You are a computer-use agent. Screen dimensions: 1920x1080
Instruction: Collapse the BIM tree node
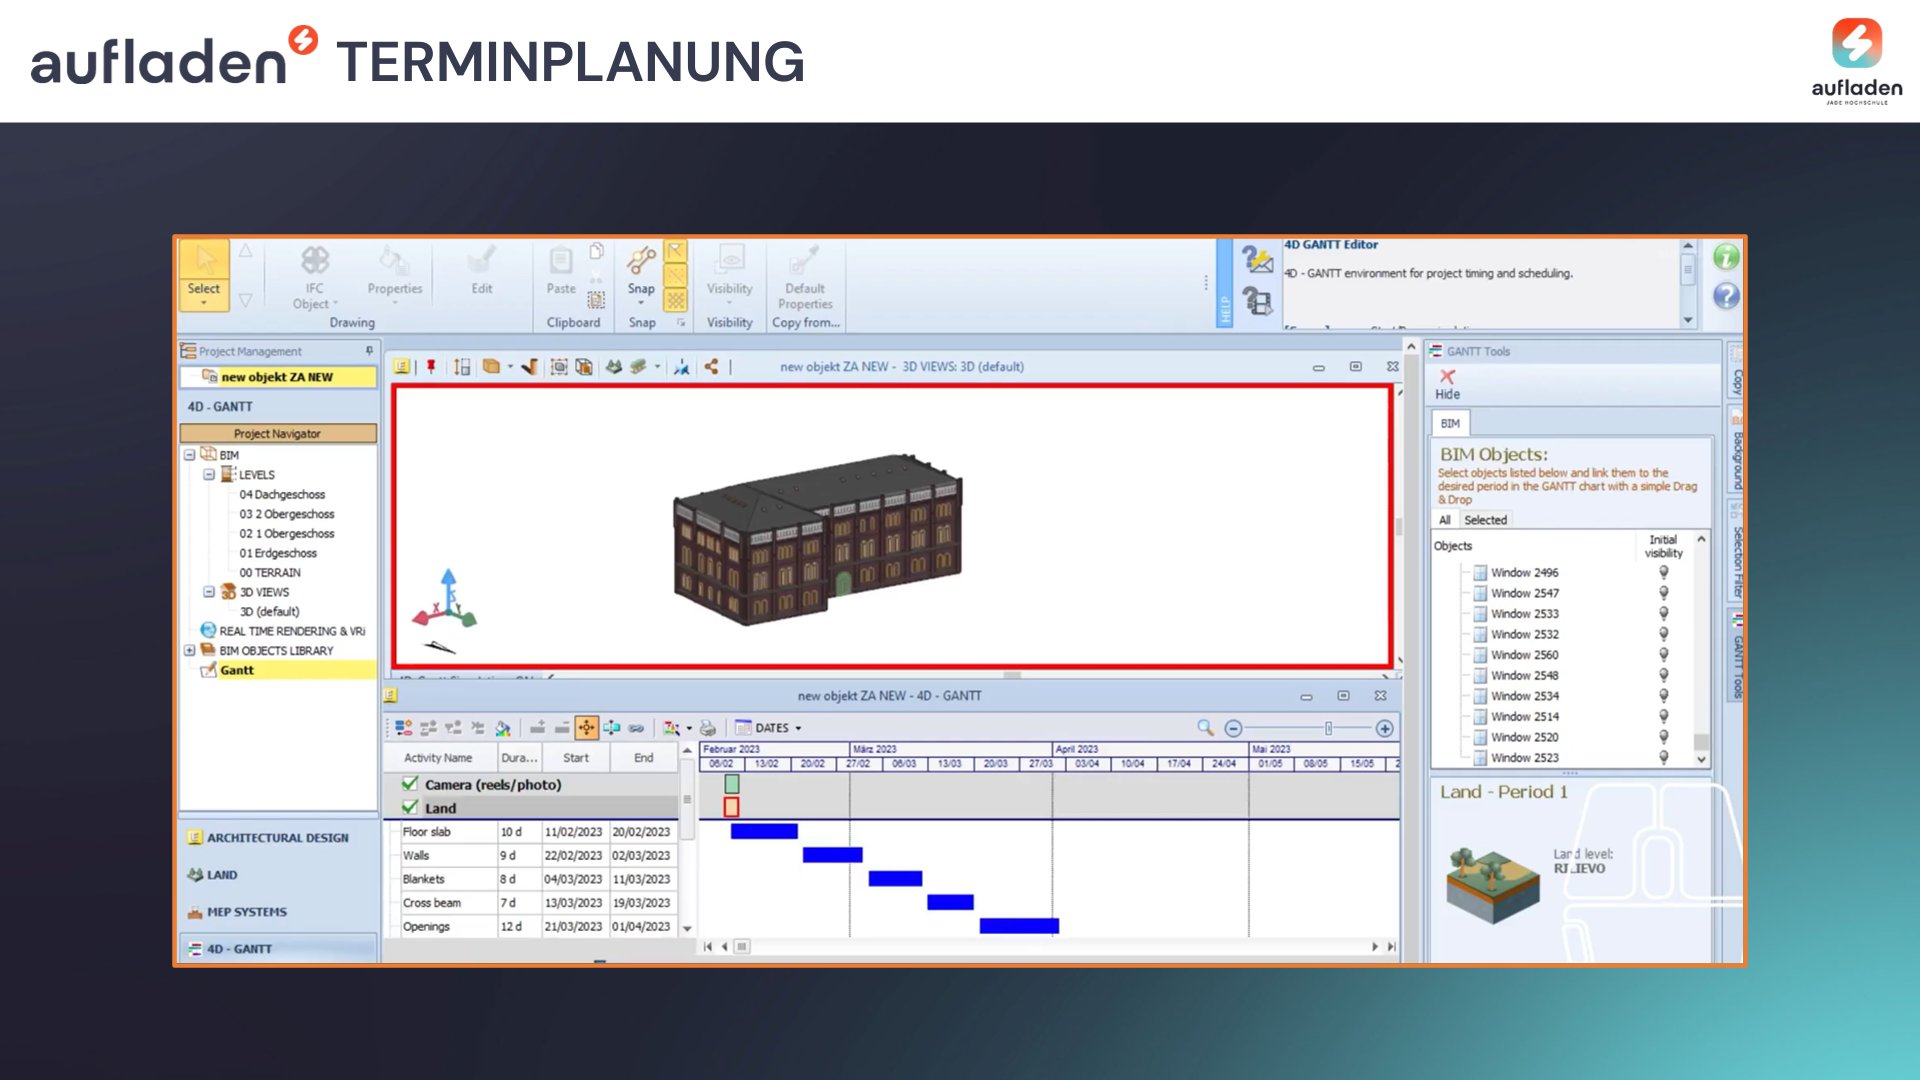(x=189, y=455)
